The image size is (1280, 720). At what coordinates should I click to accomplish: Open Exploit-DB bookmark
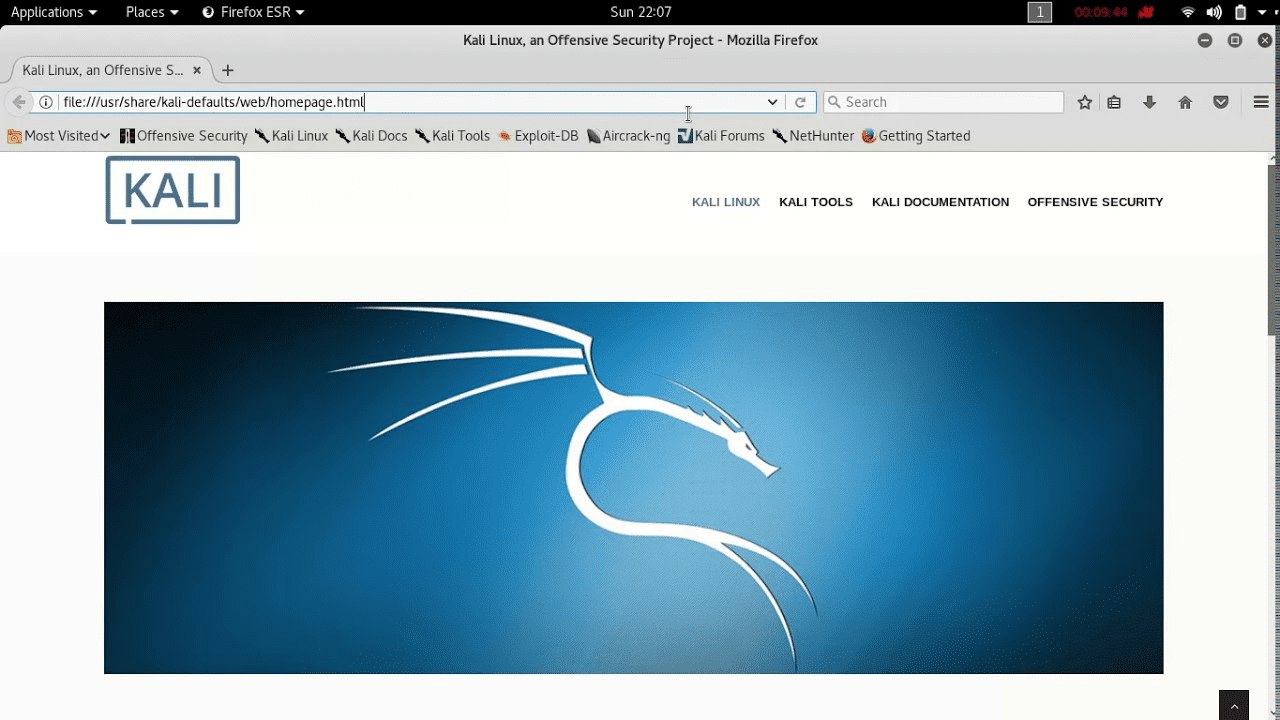(x=538, y=136)
